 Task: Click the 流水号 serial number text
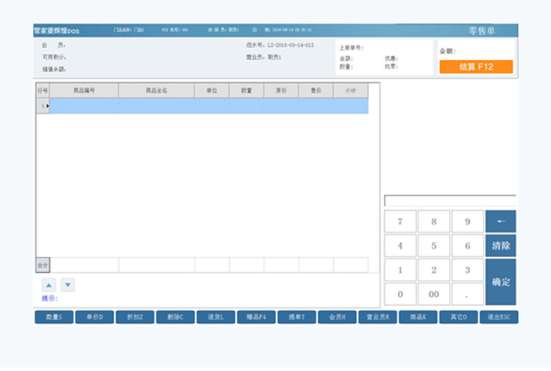pos(280,45)
